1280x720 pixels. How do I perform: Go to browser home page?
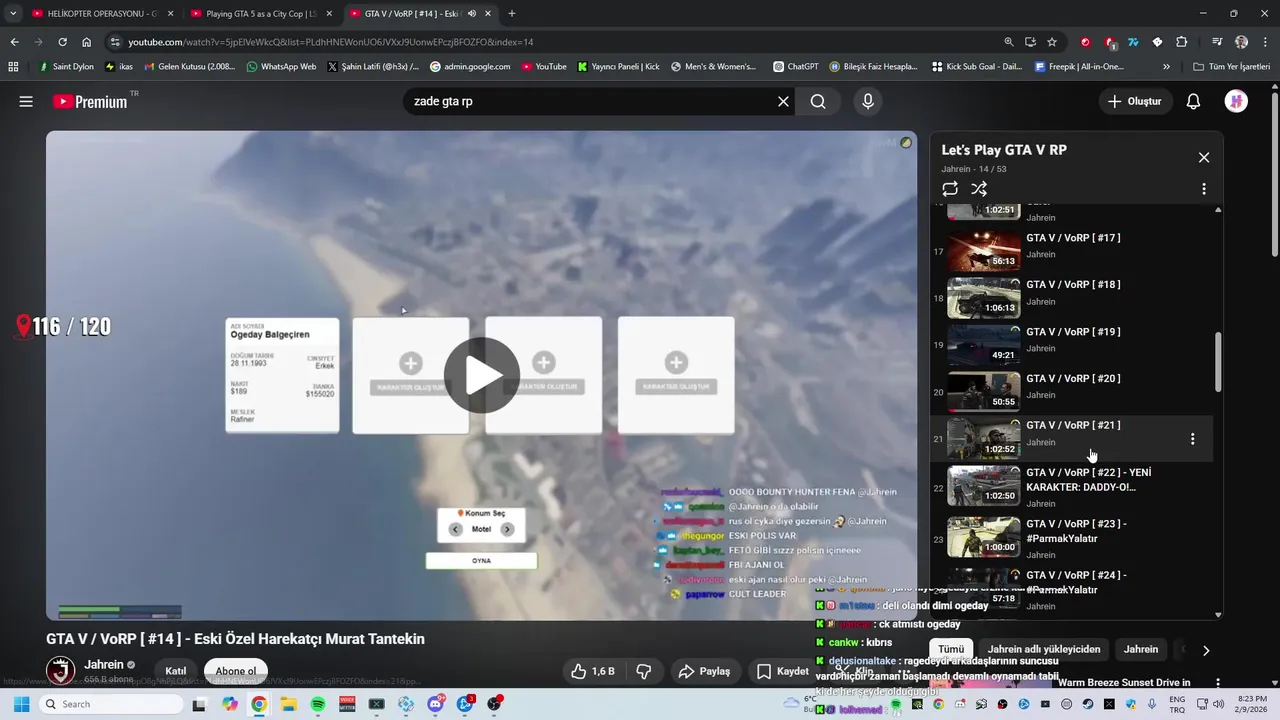pyautogui.click(x=87, y=42)
